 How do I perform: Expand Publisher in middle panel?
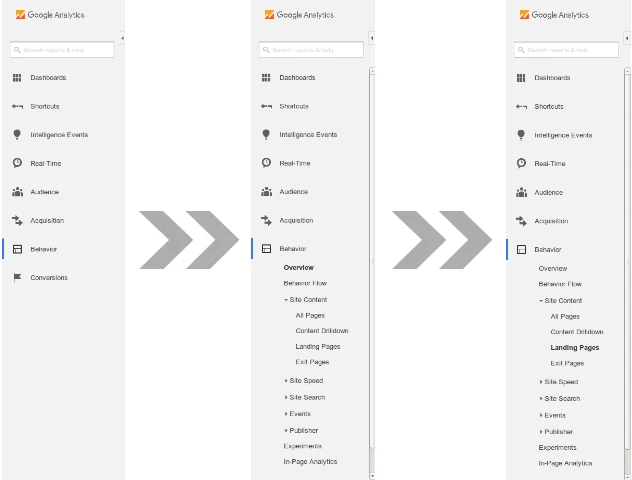(x=286, y=430)
